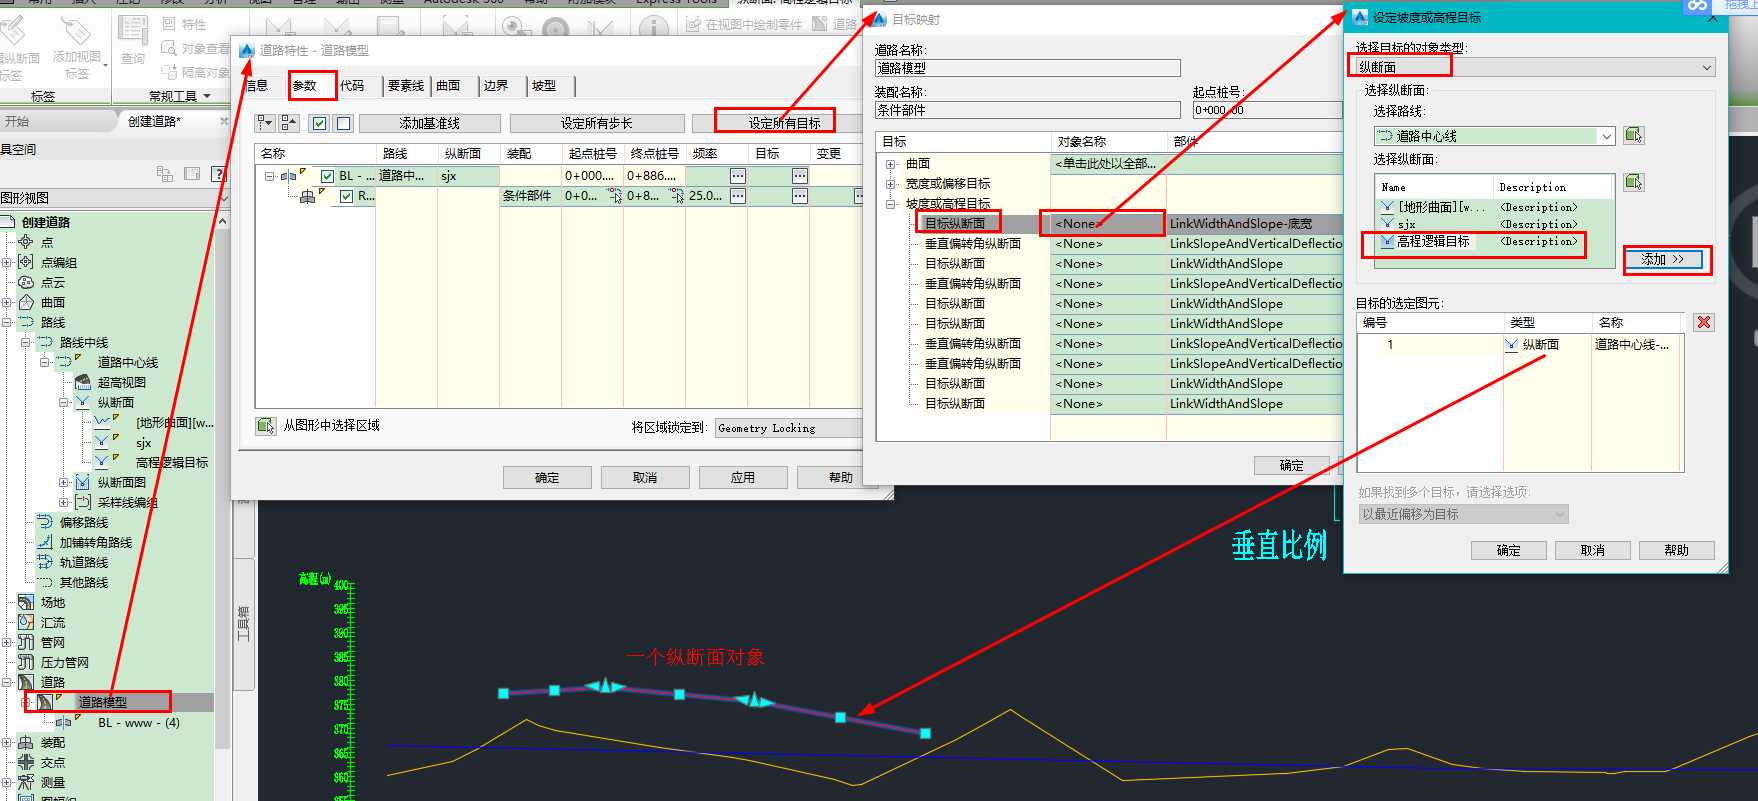Expand the 纵断面图 tree node
The width and height of the screenshot is (1758, 801).
point(64,482)
